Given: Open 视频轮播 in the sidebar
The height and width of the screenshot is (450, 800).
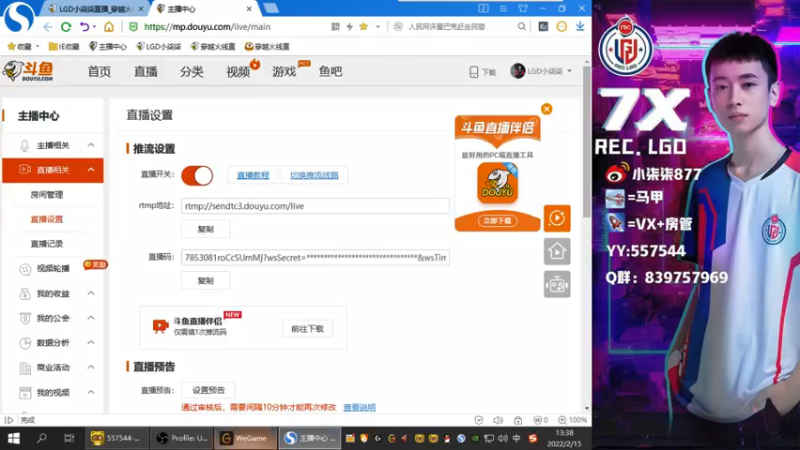Looking at the screenshot, I should coord(53,268).
